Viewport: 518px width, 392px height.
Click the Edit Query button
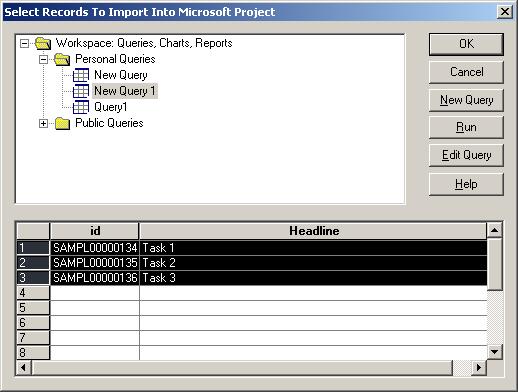[466, 155]
